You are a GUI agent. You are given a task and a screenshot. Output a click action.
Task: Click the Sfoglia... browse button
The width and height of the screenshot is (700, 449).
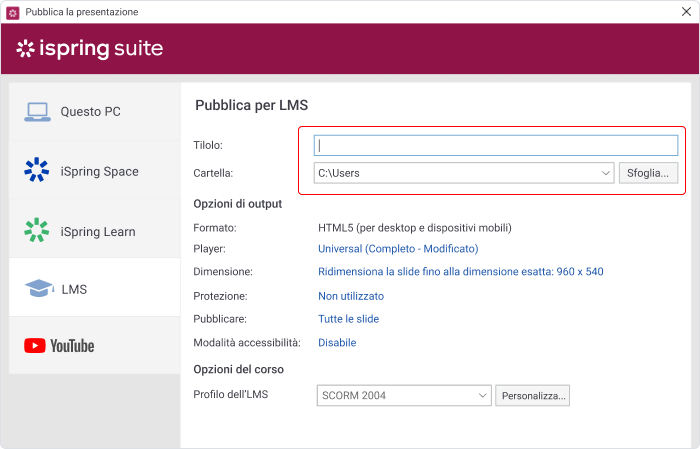click(x=648, y=173)
